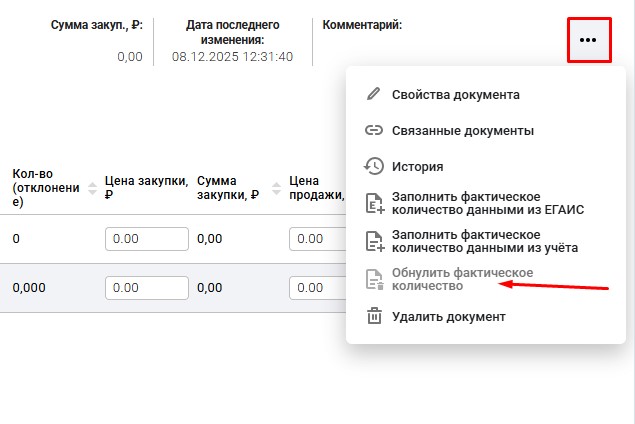
Task: Click the pencil icon for document properties
Action: point(373,94)
